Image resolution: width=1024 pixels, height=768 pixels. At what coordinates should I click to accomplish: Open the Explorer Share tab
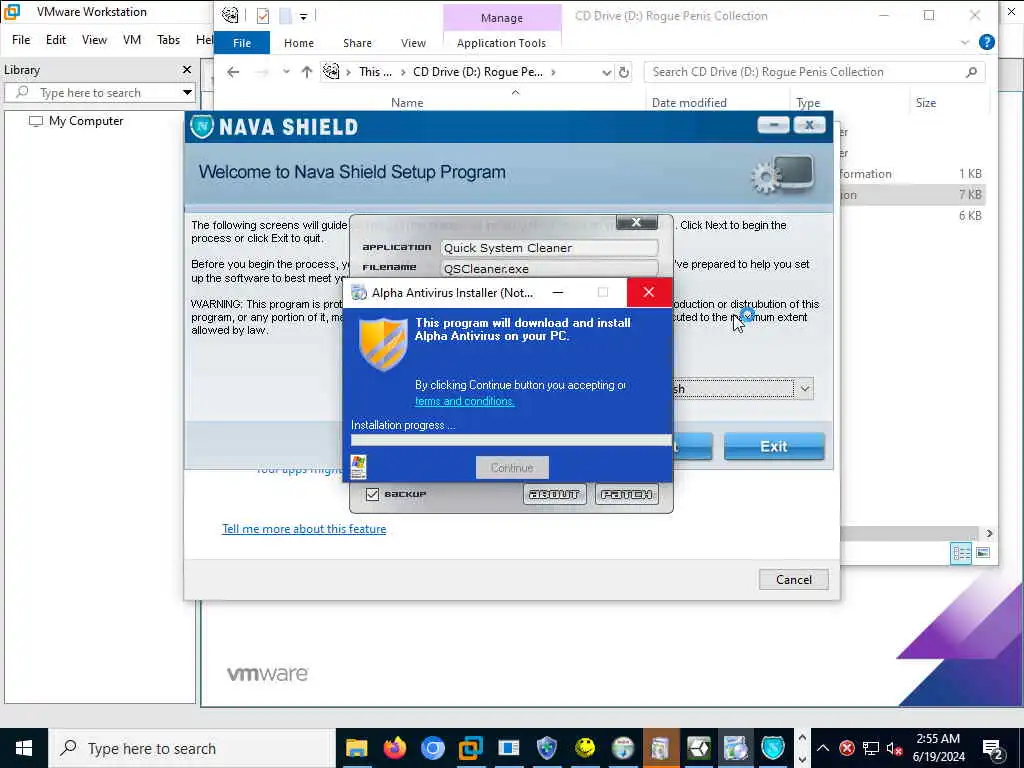pyautogui.click(x=357, y=42)
